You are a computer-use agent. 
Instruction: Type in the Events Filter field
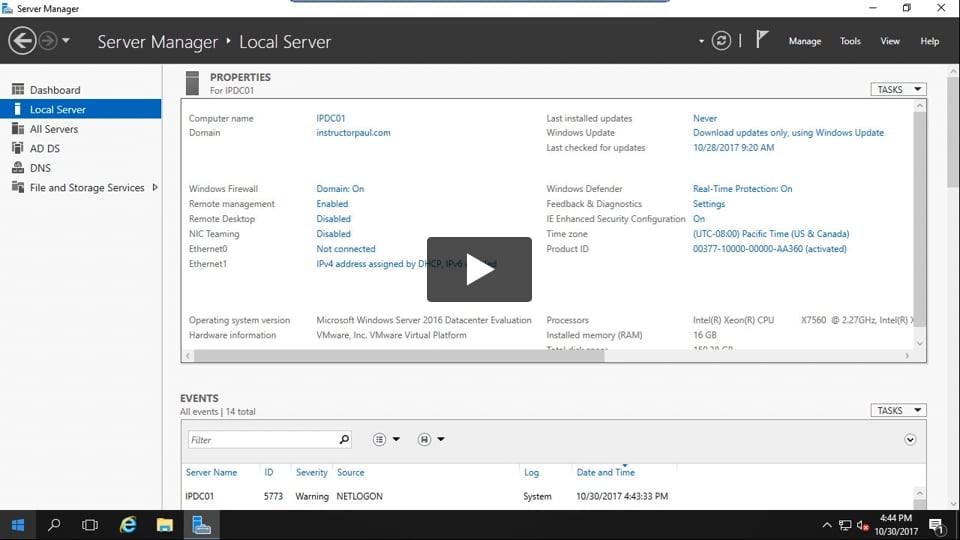coord(262,439)
